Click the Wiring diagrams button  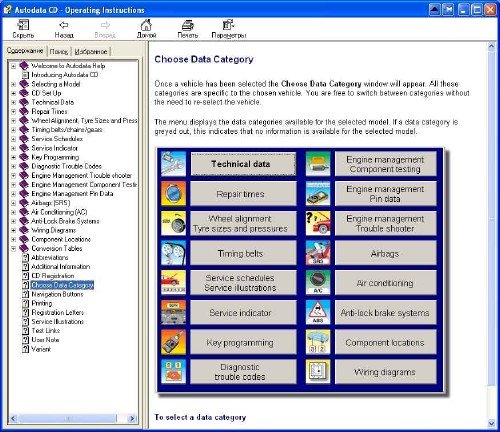(x=385, y=372)
